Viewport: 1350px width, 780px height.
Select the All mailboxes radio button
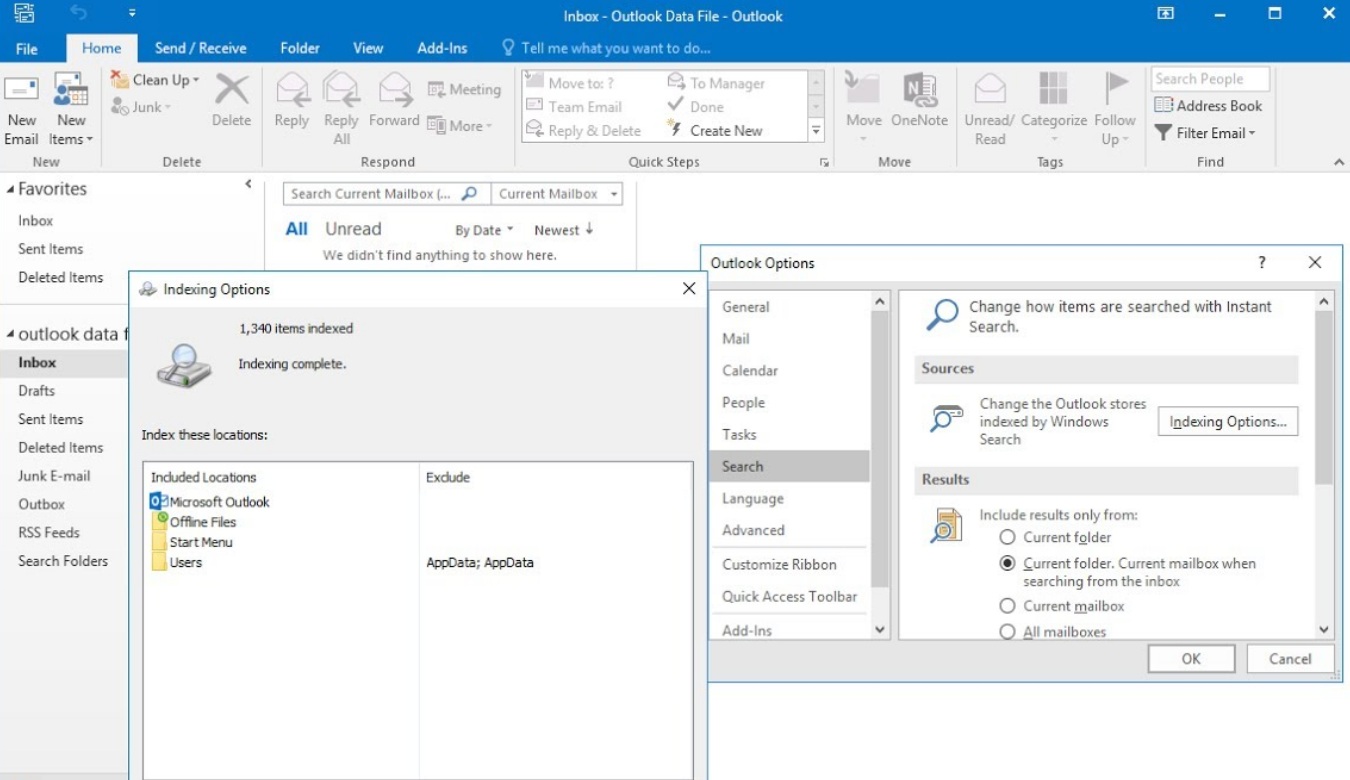[1008, 632]
